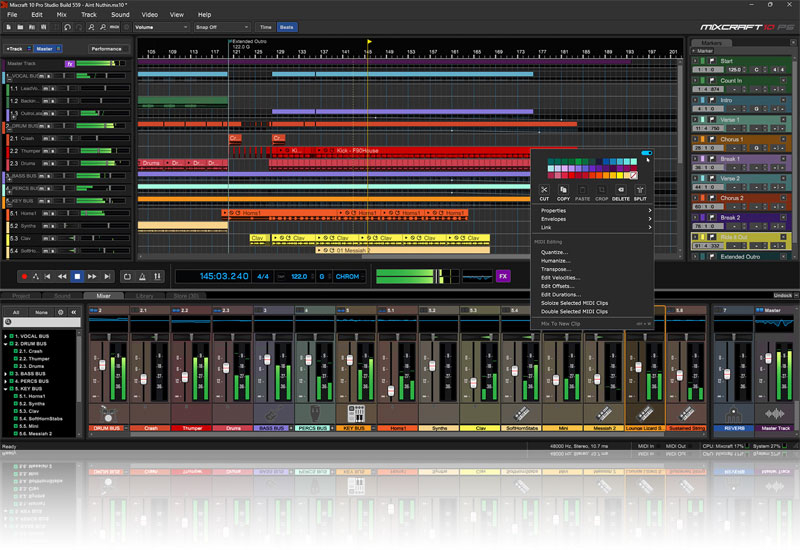
Task: Open the Snap Off dropdown
Action: [220, 27]
